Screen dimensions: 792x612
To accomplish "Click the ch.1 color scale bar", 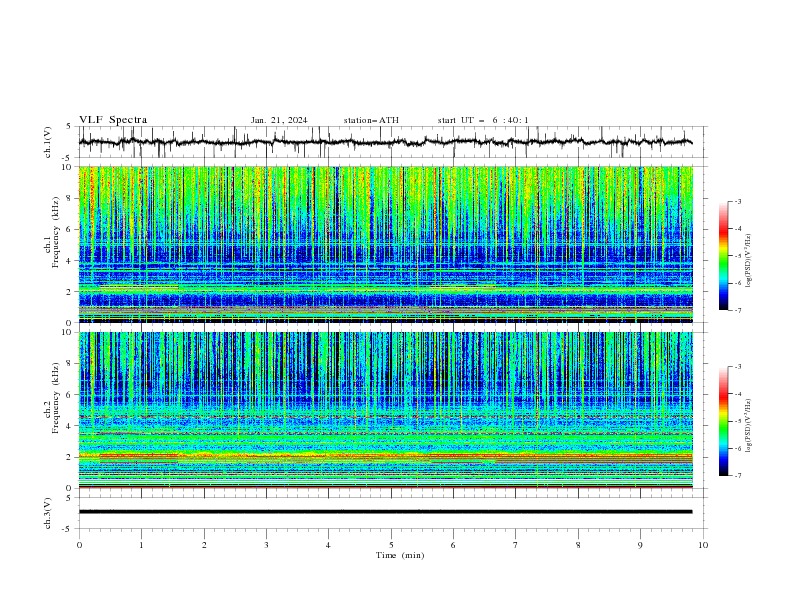I will (x=723, y=256).
